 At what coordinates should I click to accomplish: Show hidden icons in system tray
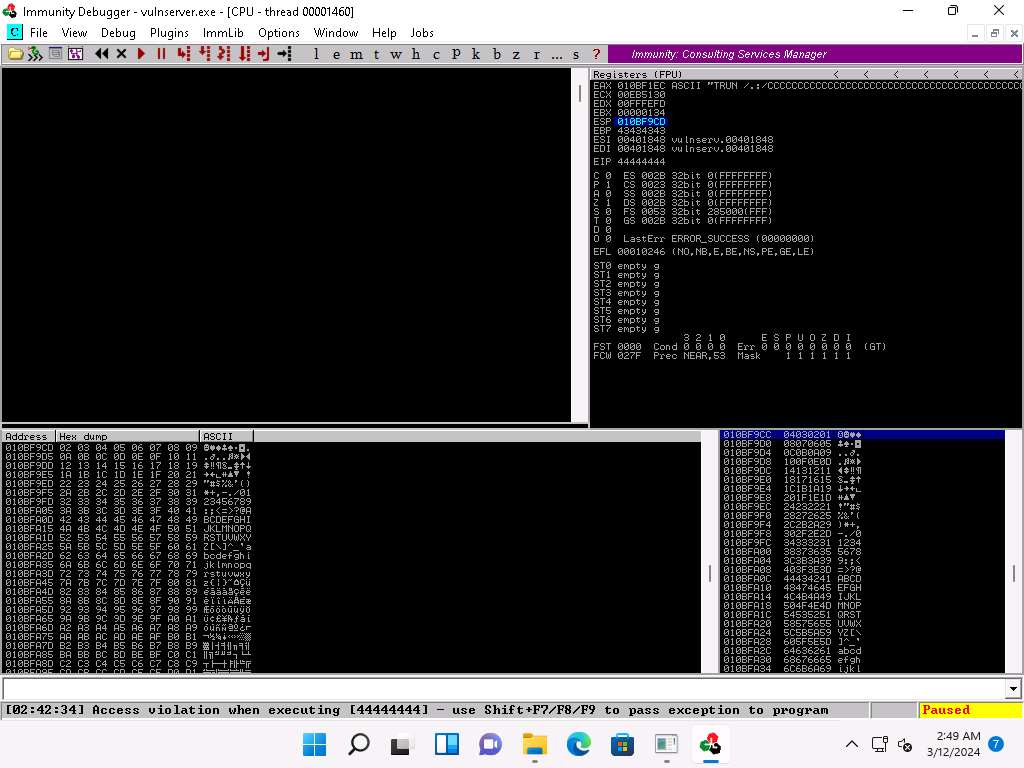pos(852,744)
